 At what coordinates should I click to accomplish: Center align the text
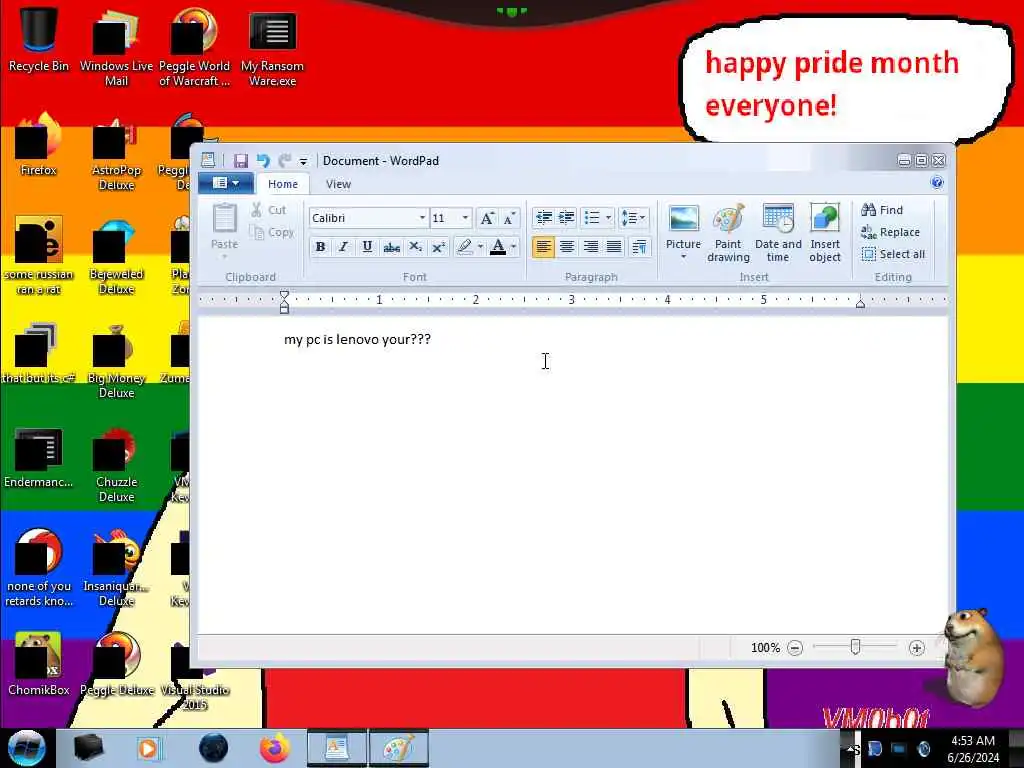567,247
